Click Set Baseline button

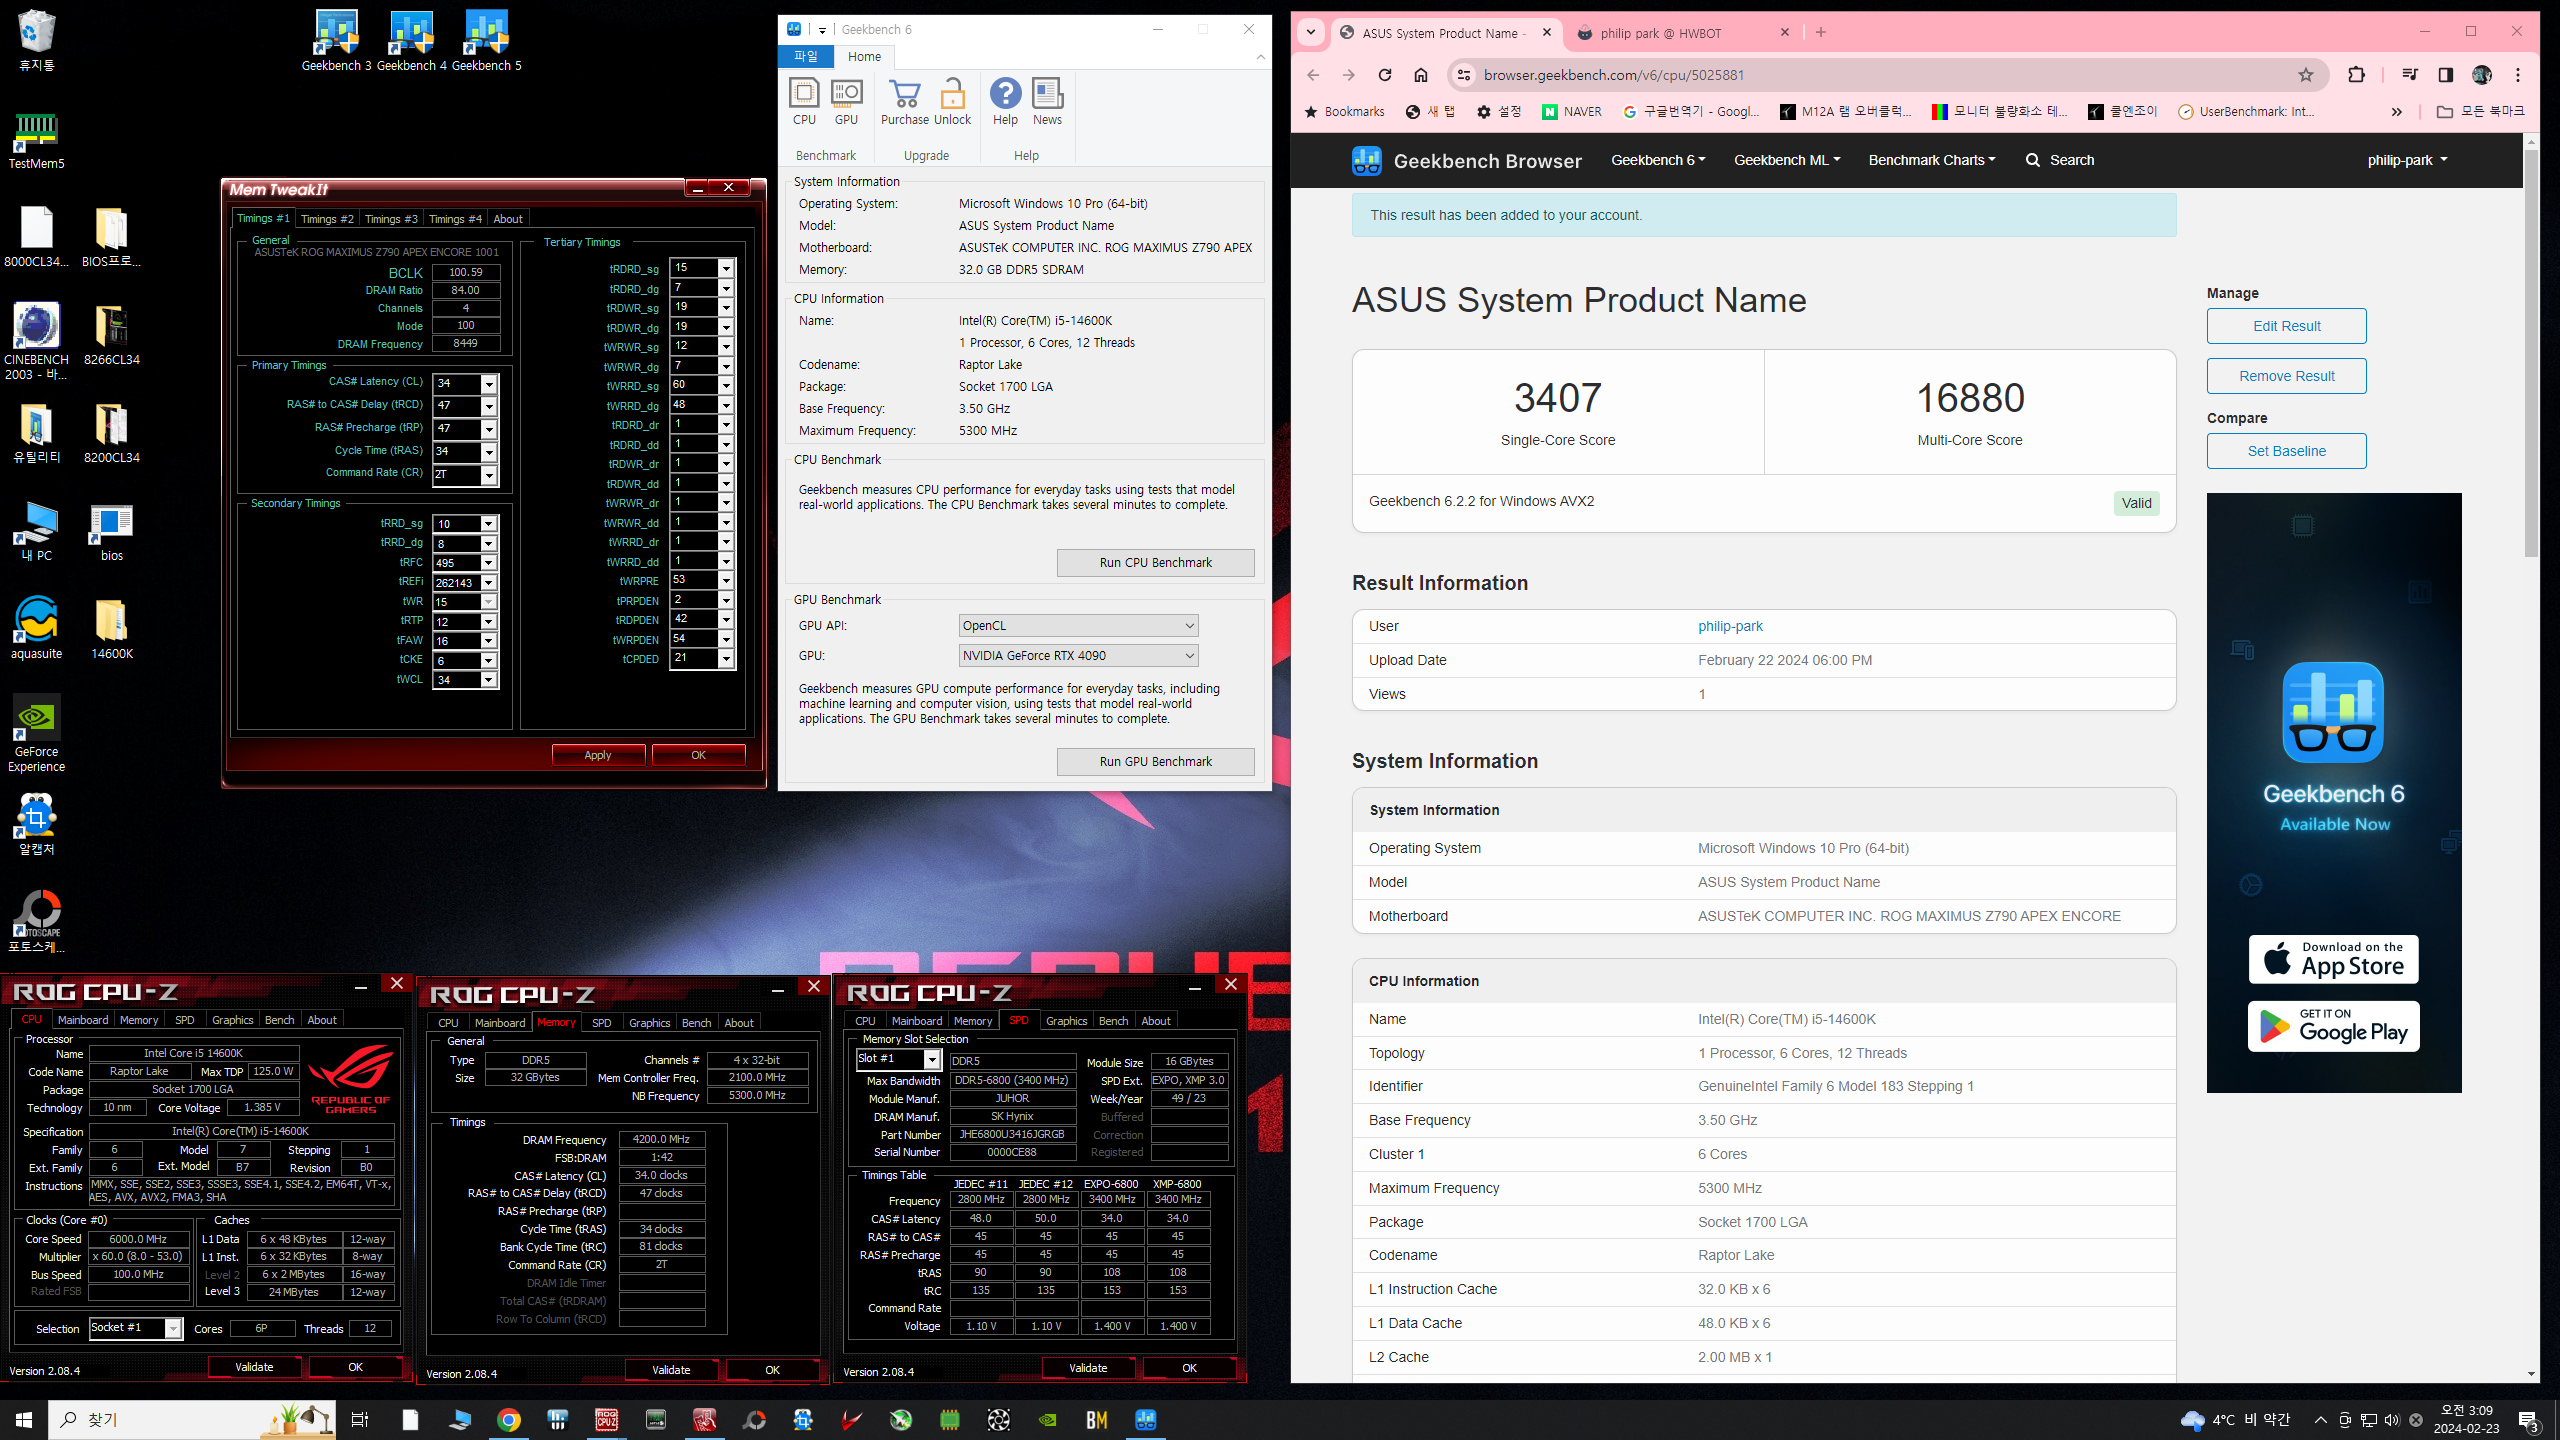[2286, 451]
